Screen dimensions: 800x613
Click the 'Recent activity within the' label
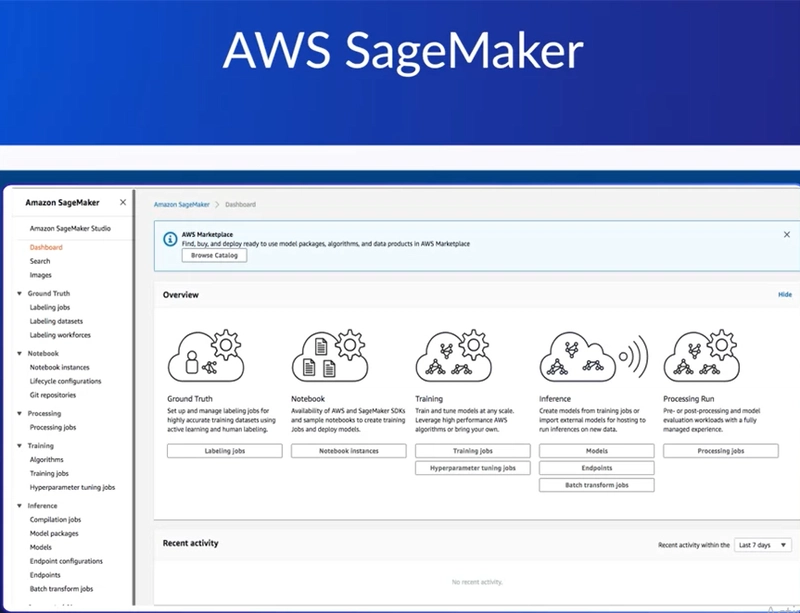[x=694, y=545]
